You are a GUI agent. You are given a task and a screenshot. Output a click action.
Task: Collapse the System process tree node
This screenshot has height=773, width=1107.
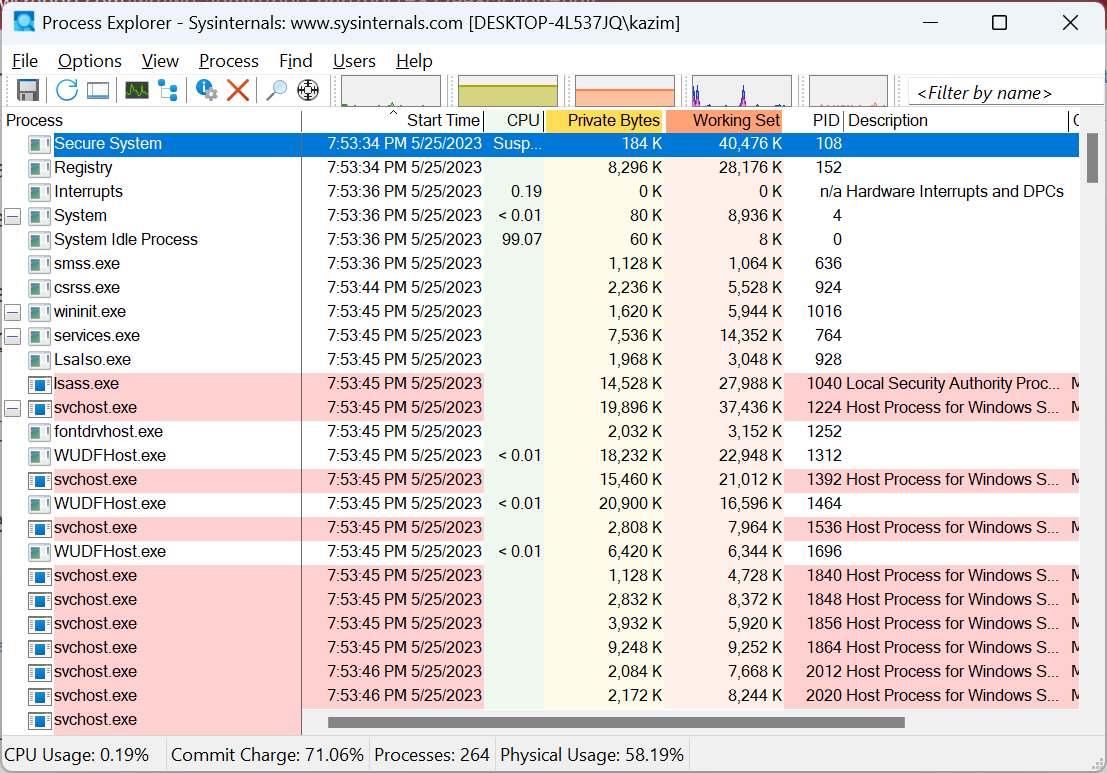tap(13, 216)
